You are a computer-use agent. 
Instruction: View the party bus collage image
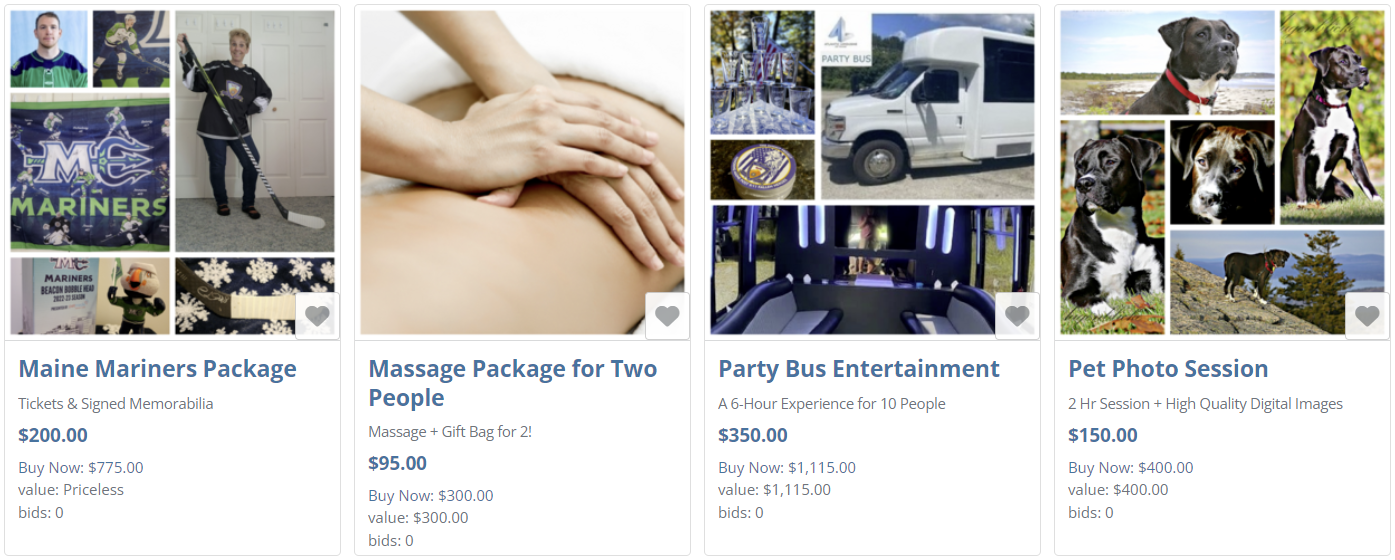click(x=873, y=173)
